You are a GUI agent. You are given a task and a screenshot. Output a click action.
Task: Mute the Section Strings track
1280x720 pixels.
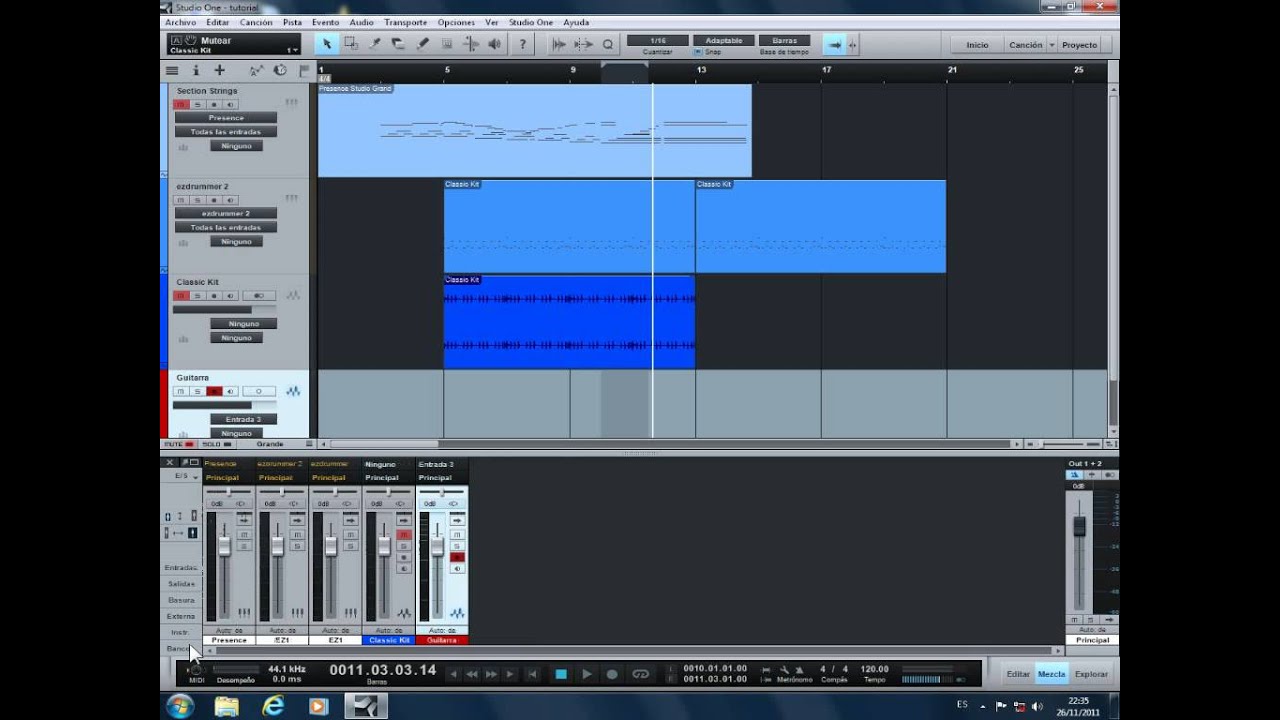(x=181, y=104)
